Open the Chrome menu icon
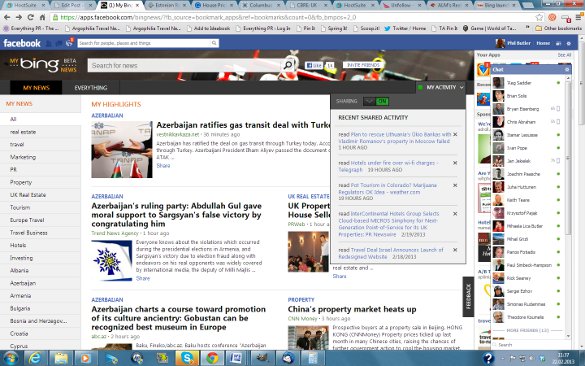 pos(579,17)
